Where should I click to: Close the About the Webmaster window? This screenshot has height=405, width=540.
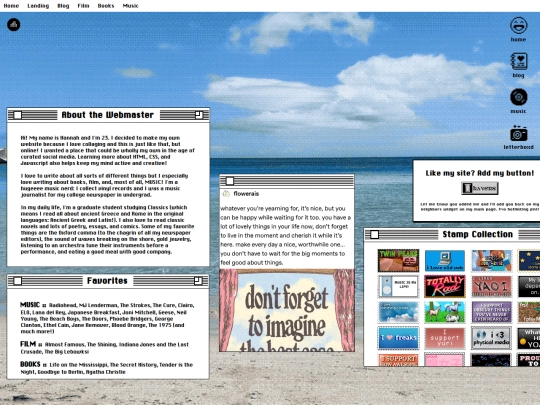[18, 115]
